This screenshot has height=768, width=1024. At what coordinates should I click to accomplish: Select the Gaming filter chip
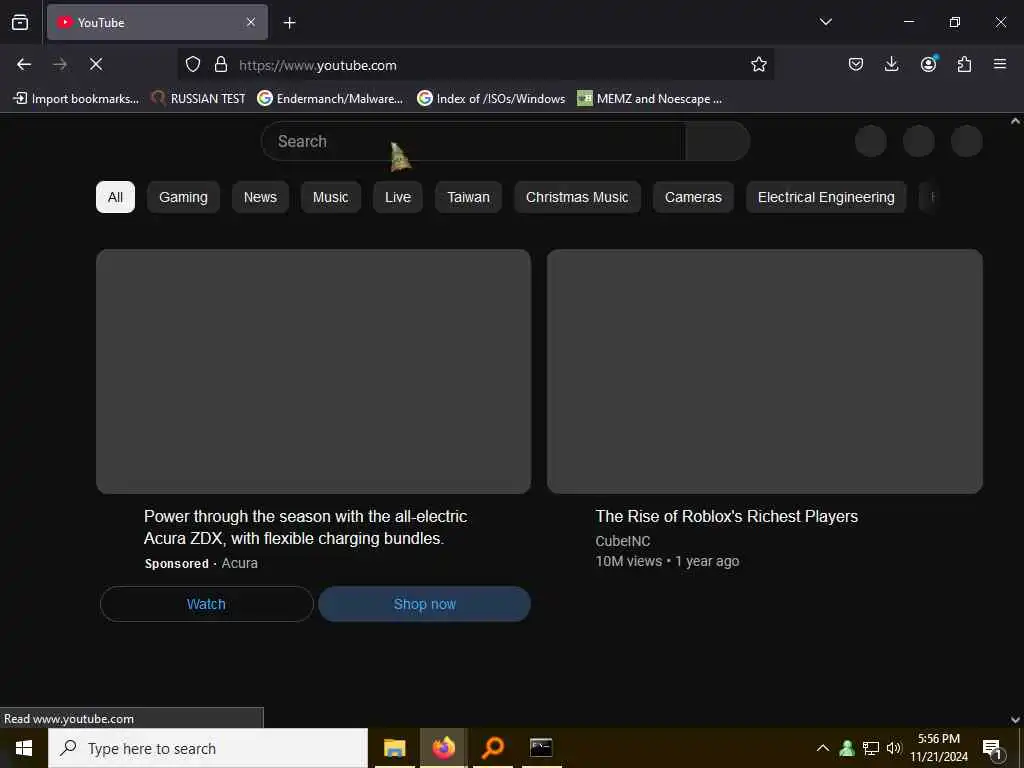click(x=184, y=197)
